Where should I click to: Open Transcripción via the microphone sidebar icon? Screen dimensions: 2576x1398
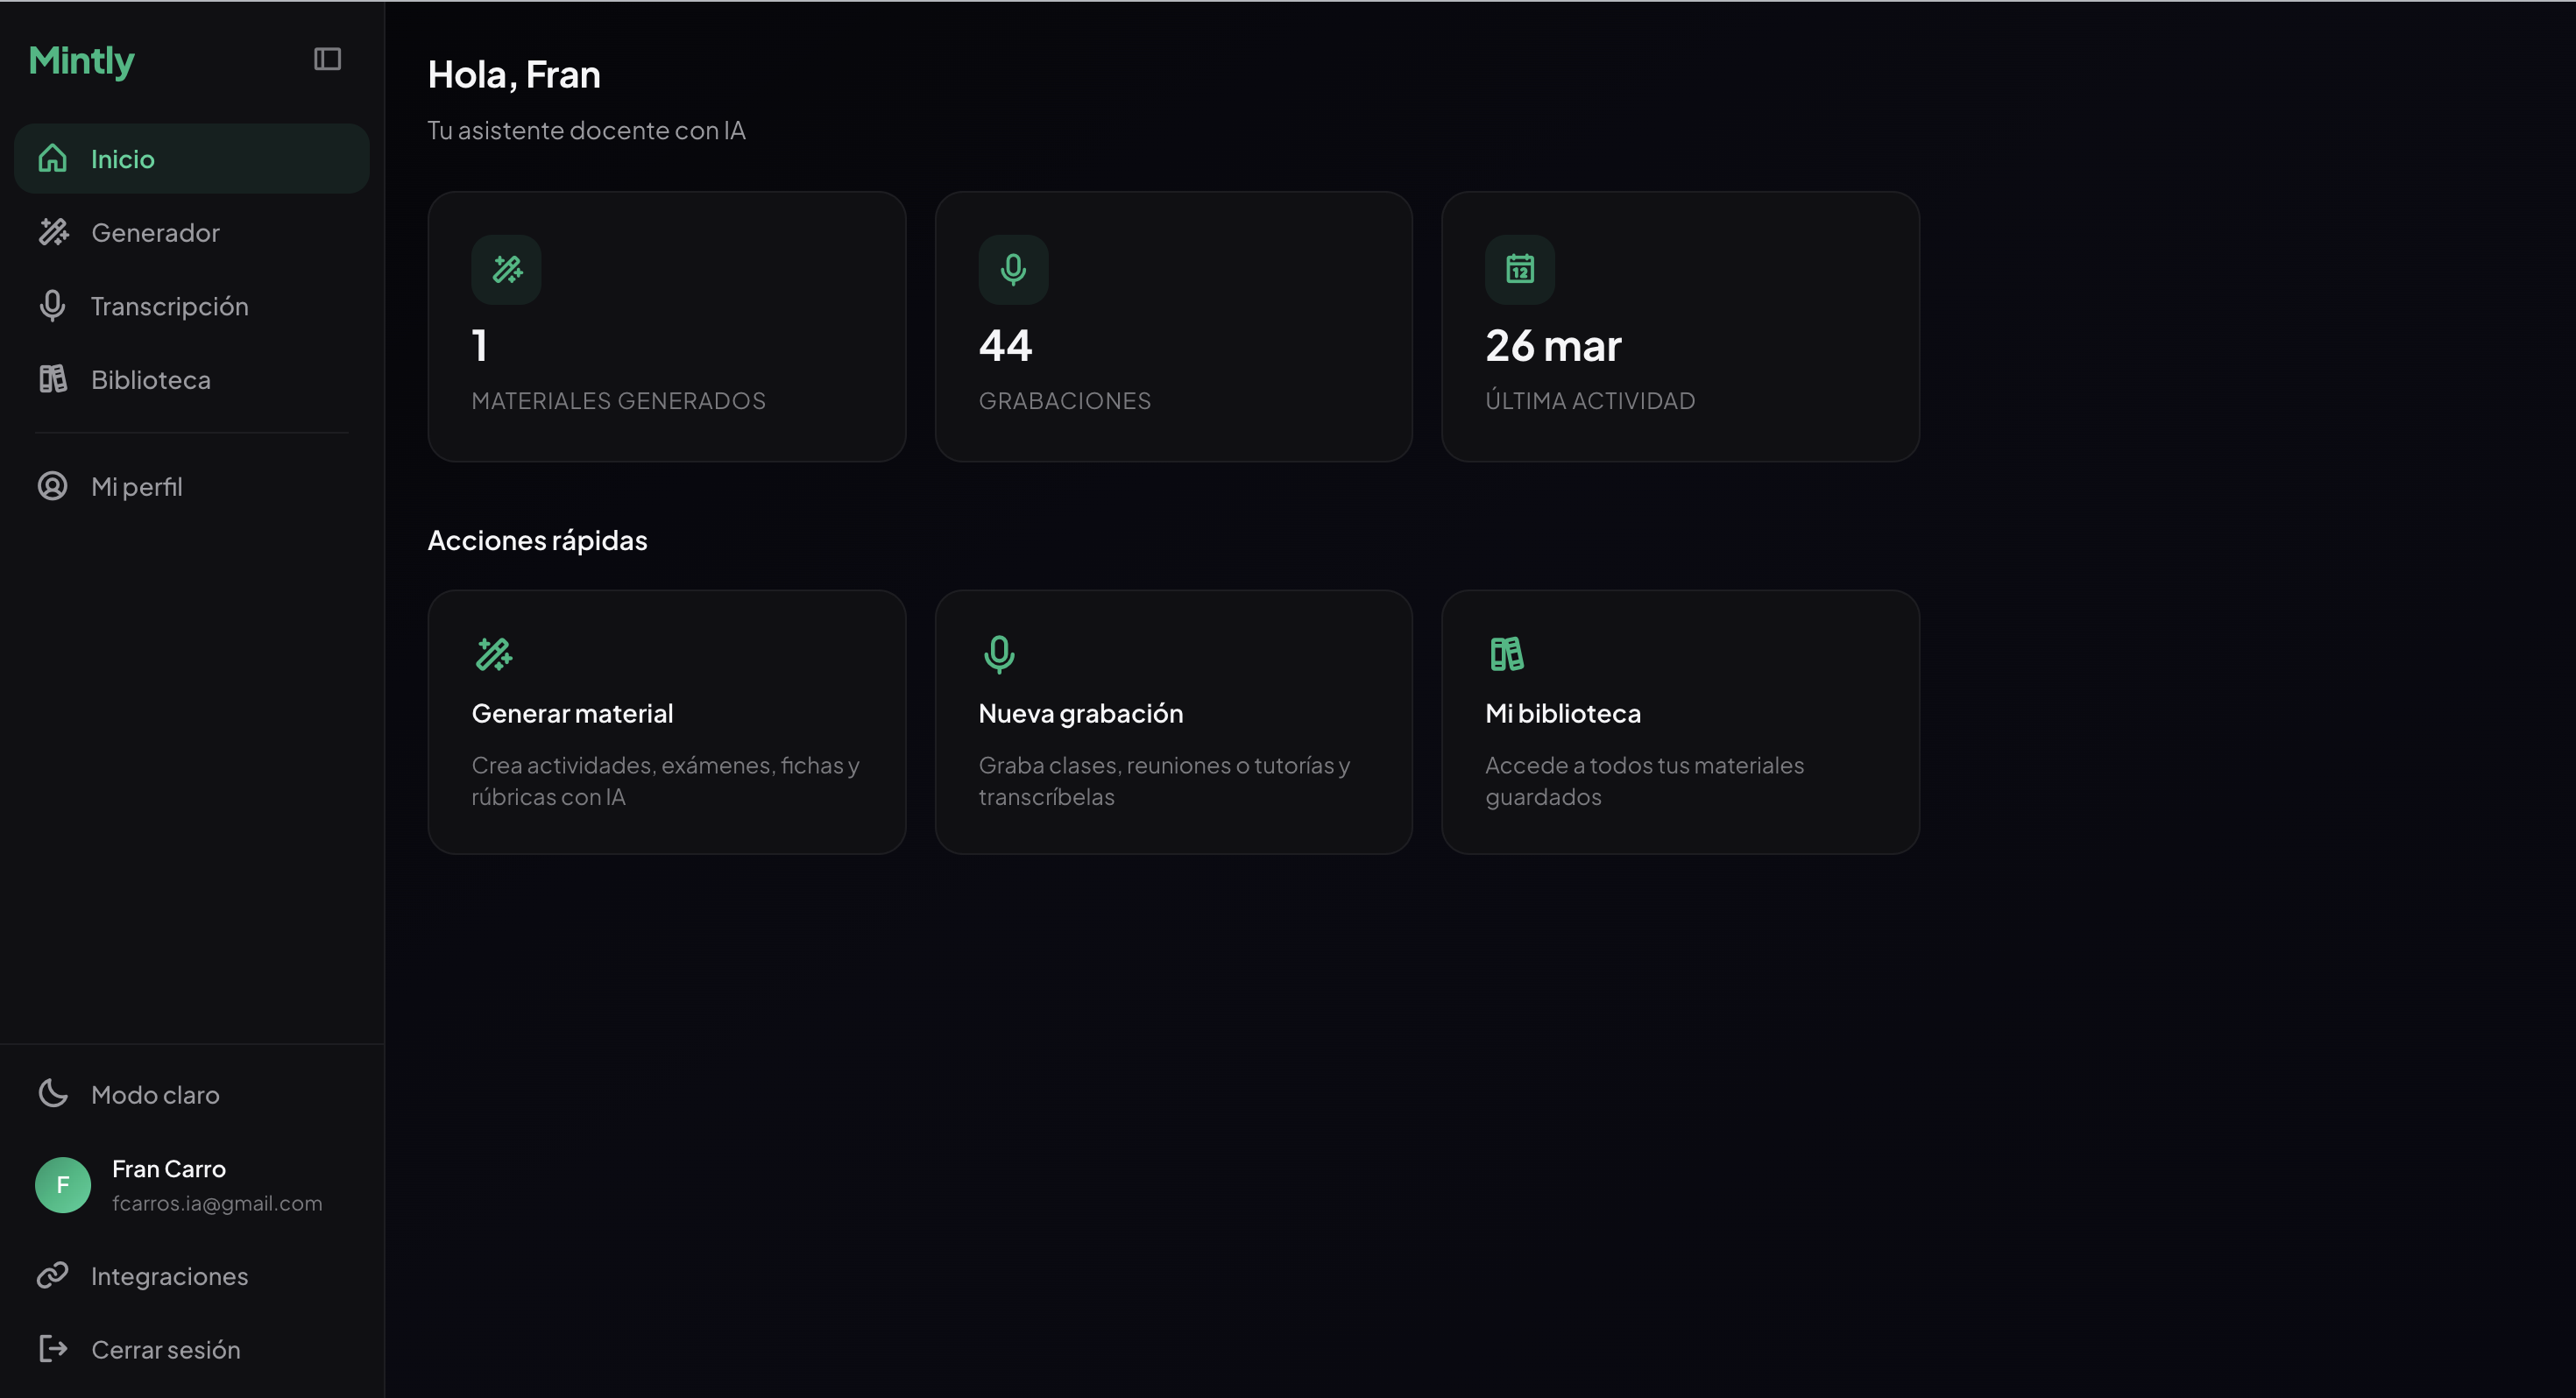point(53,305)
